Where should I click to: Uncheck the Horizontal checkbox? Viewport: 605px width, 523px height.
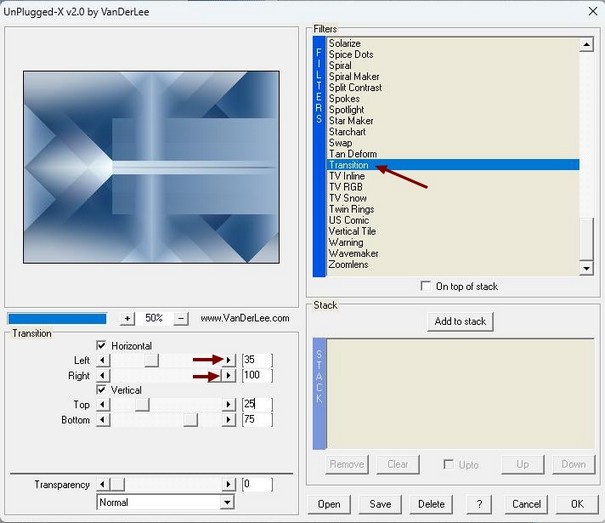(101, 345)
